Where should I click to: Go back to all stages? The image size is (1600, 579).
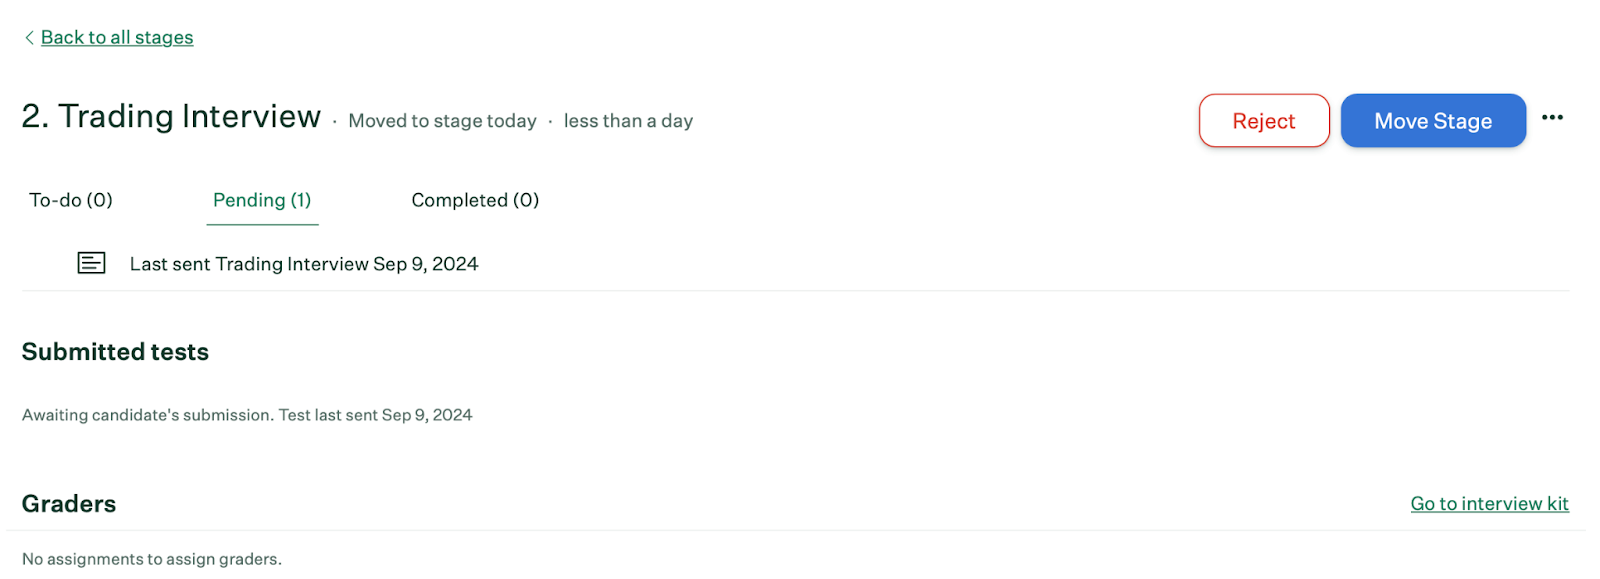(117, 38)
